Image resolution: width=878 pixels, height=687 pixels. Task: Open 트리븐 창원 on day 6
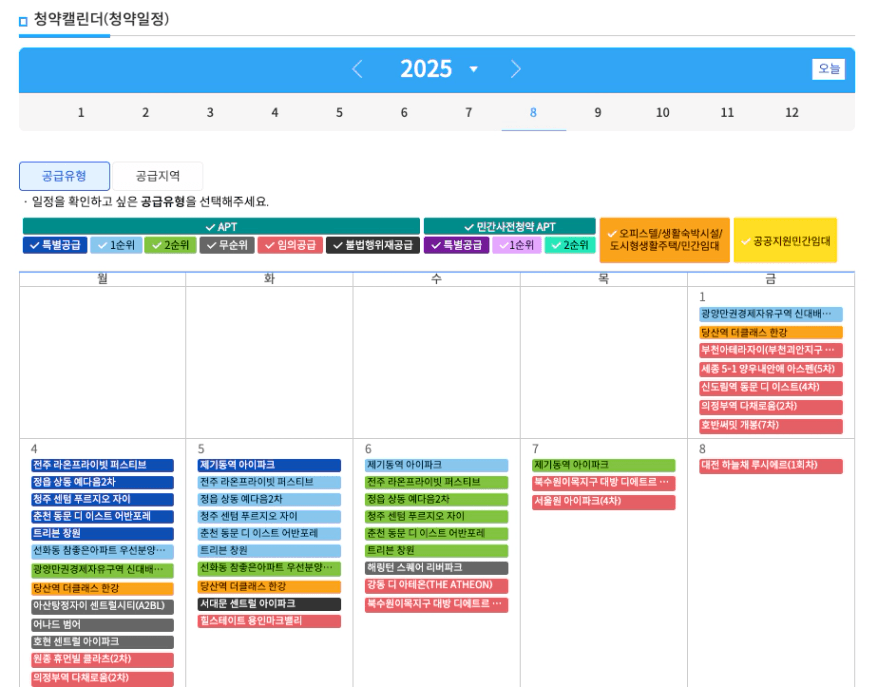pyautogui.click(x=437, y=551)
